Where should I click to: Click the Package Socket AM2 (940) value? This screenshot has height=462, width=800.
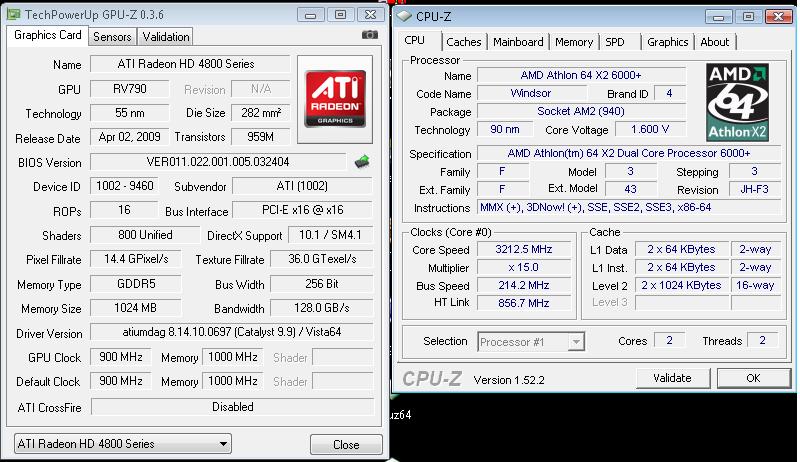[581, 111]
